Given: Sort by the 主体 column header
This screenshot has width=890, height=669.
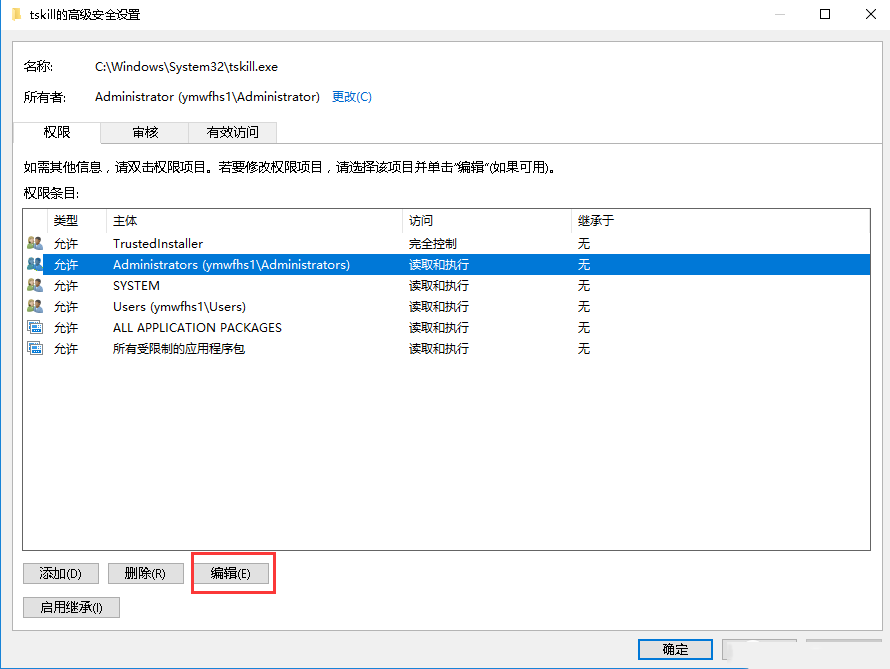Looking at the screenshot, I should point(254,221).
